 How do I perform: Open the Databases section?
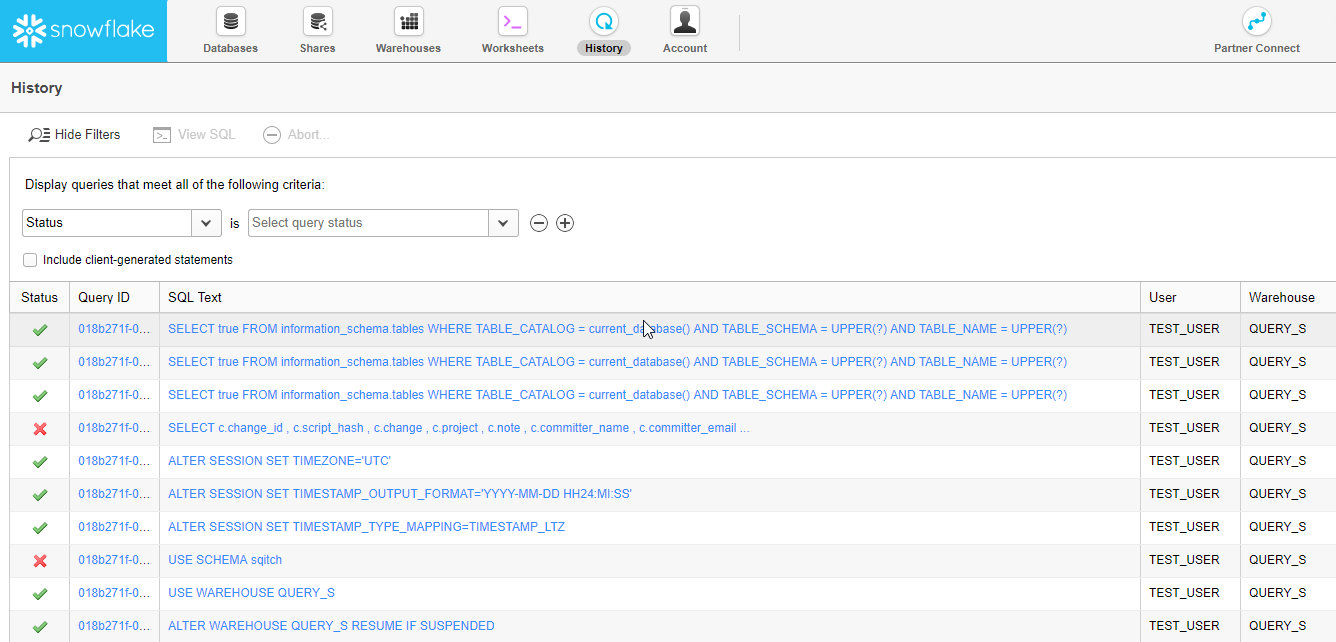click(x=230, y=30)
